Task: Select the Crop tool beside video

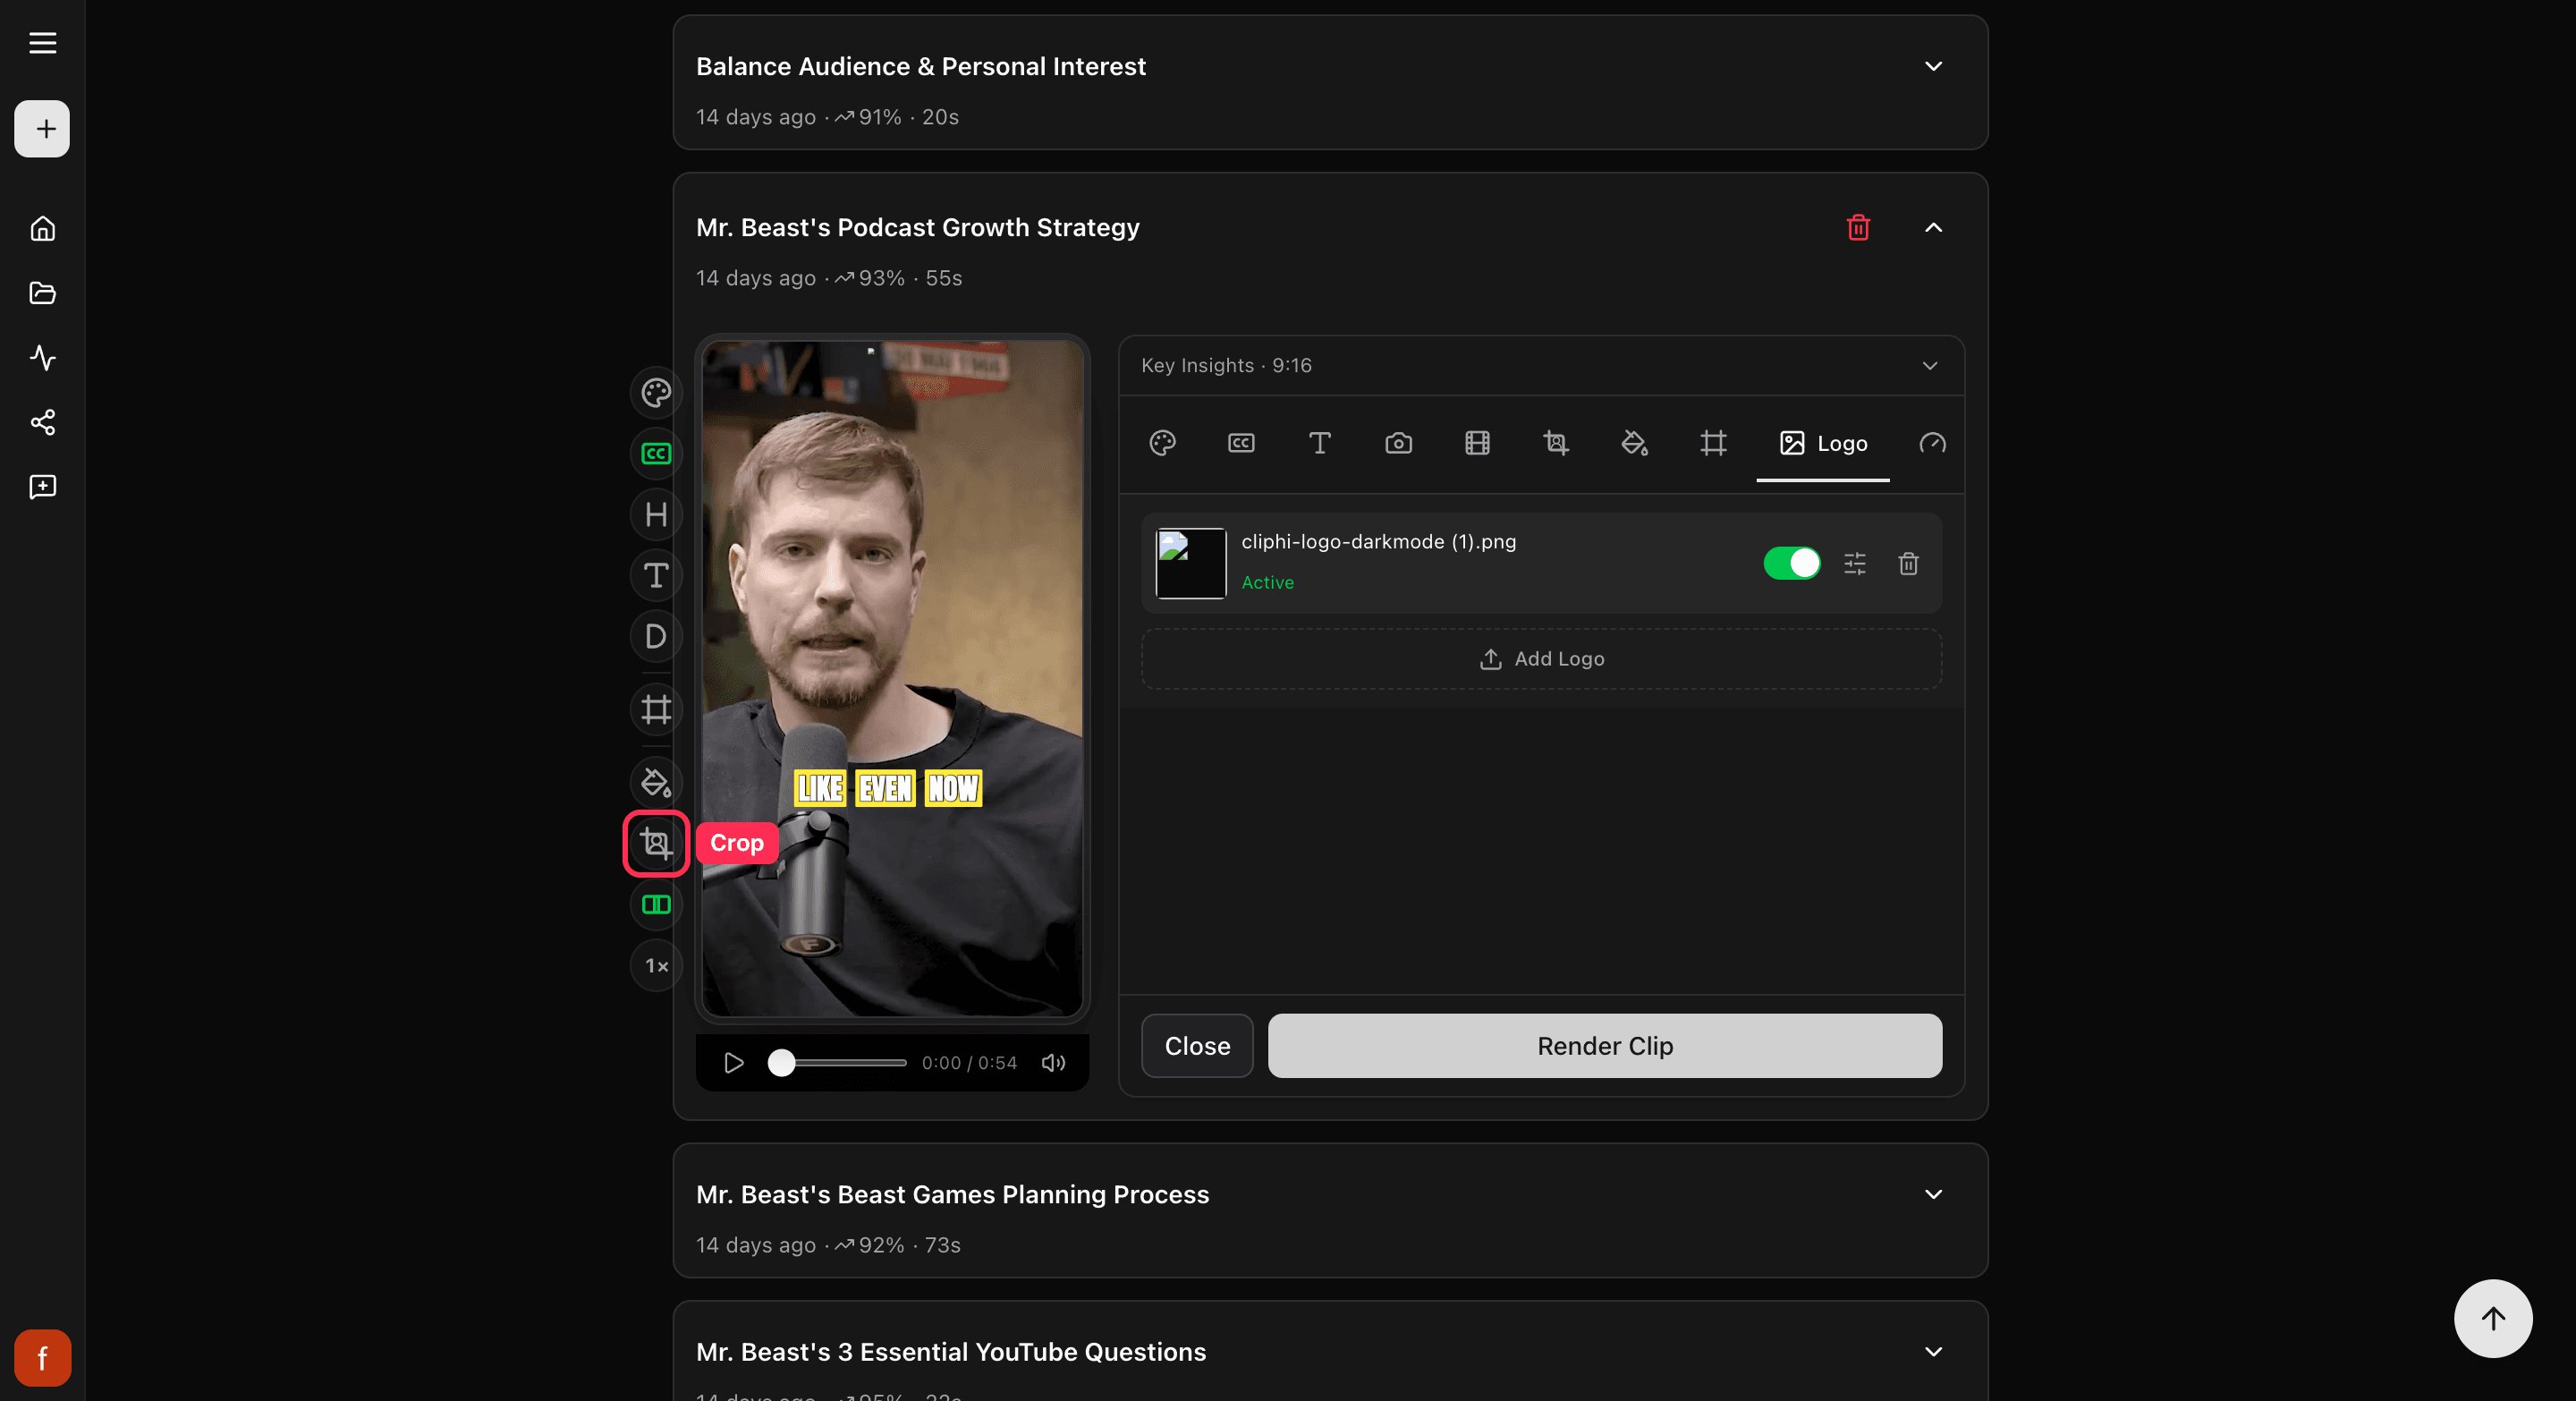Action: point(656,843)
